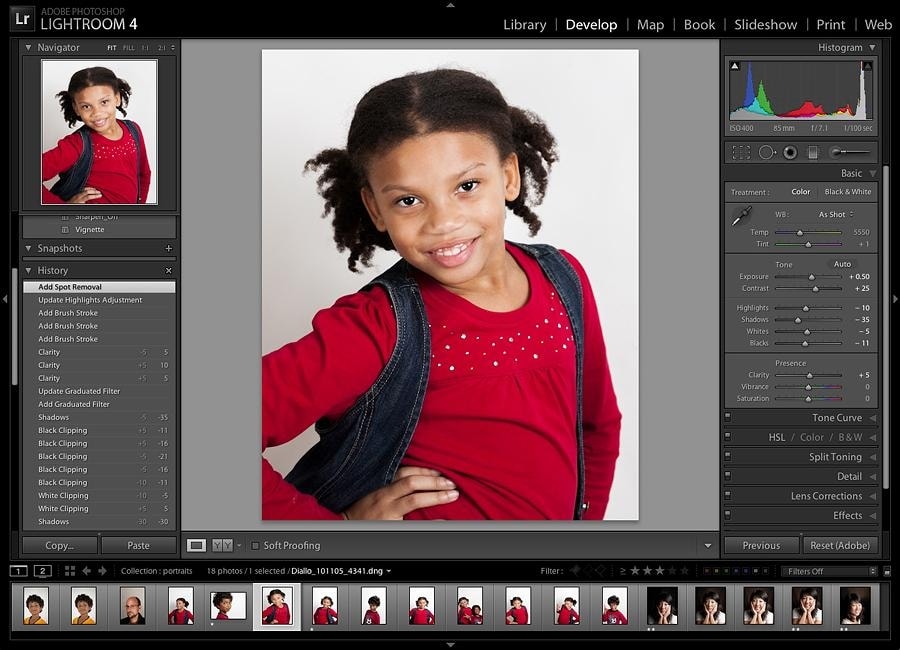Click the Reset (Adobe) button
The height and width of the screenshot is (650, 900).
[x=839, y=544]
